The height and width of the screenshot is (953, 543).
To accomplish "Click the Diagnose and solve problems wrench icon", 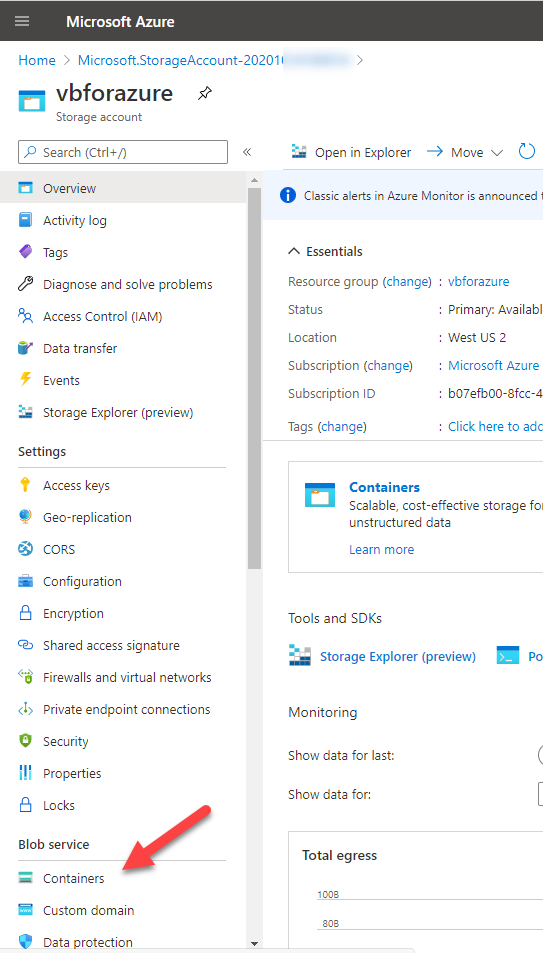I will pos(25,284).
